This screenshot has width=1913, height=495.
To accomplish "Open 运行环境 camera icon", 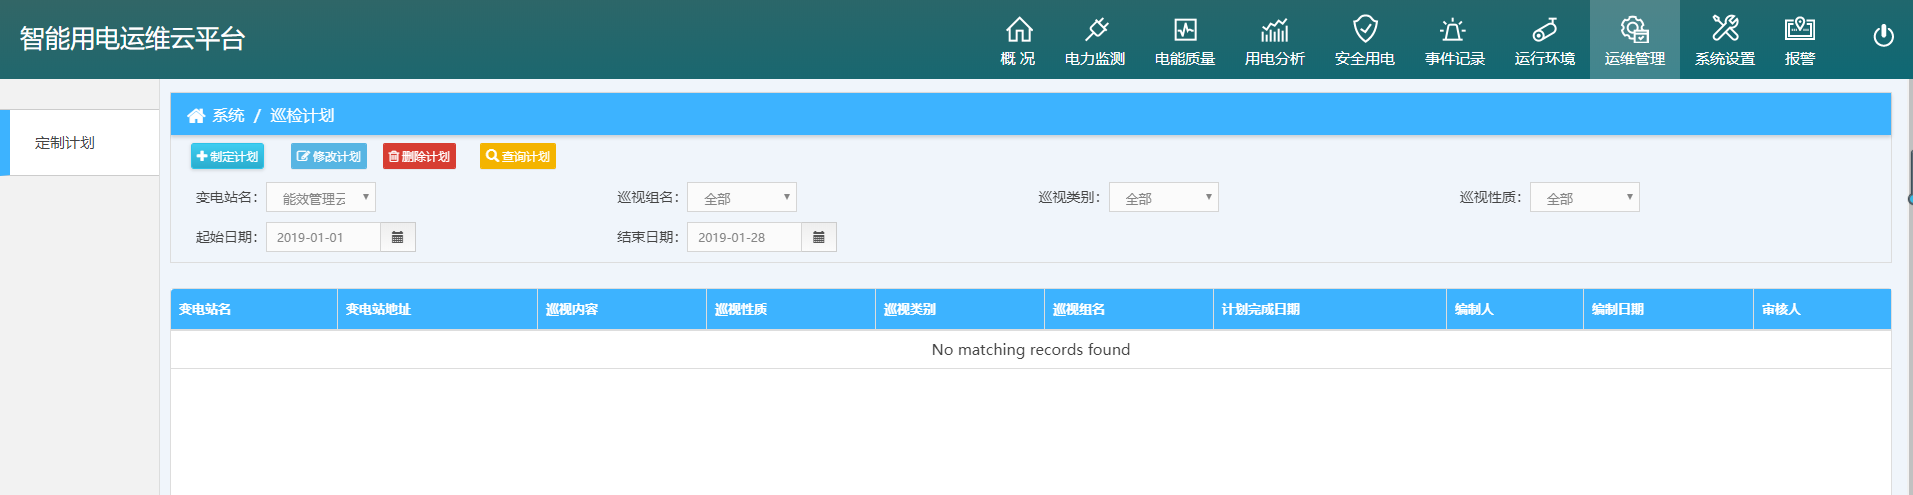I will (1544, 30).
